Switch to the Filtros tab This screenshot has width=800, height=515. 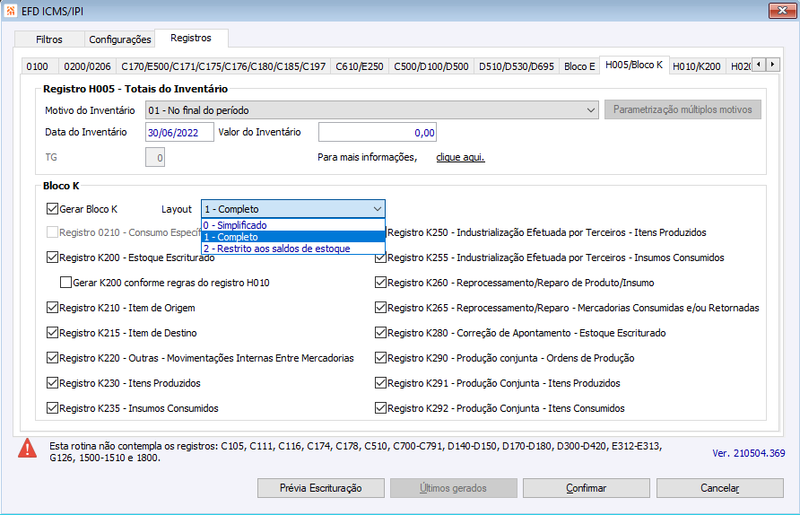tap(49, 39)
